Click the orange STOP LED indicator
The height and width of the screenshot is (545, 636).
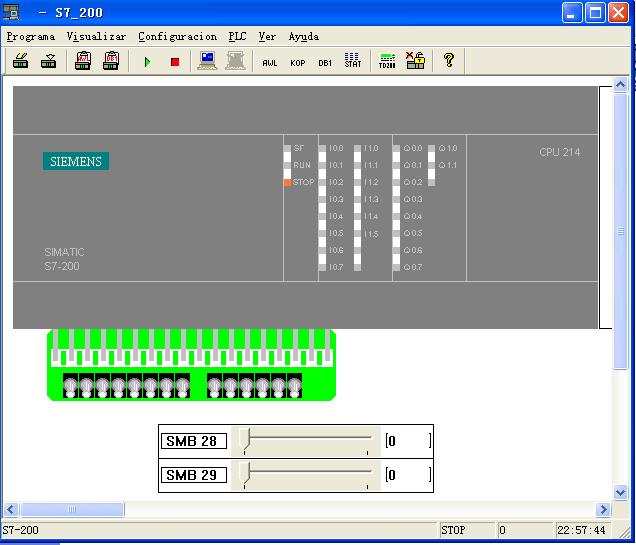point(287,182)
